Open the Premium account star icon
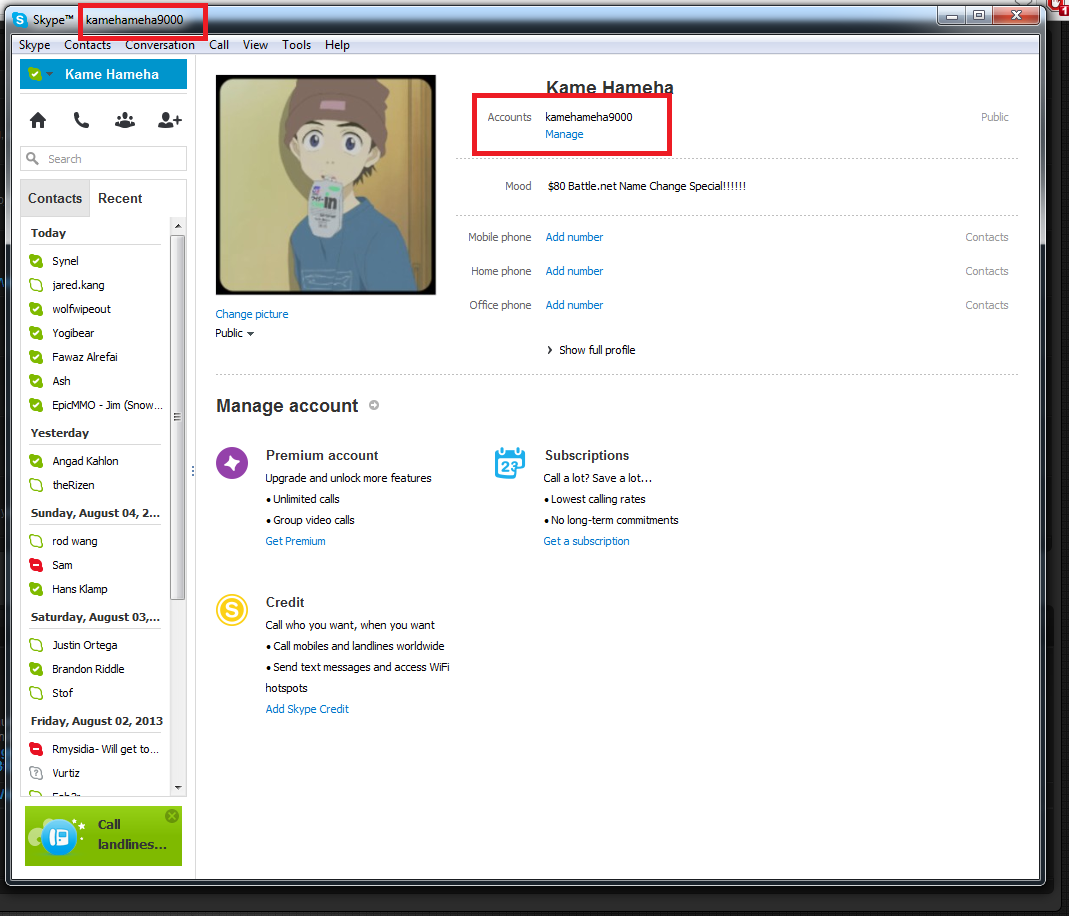1069x916 pixels. coord(232,463)
